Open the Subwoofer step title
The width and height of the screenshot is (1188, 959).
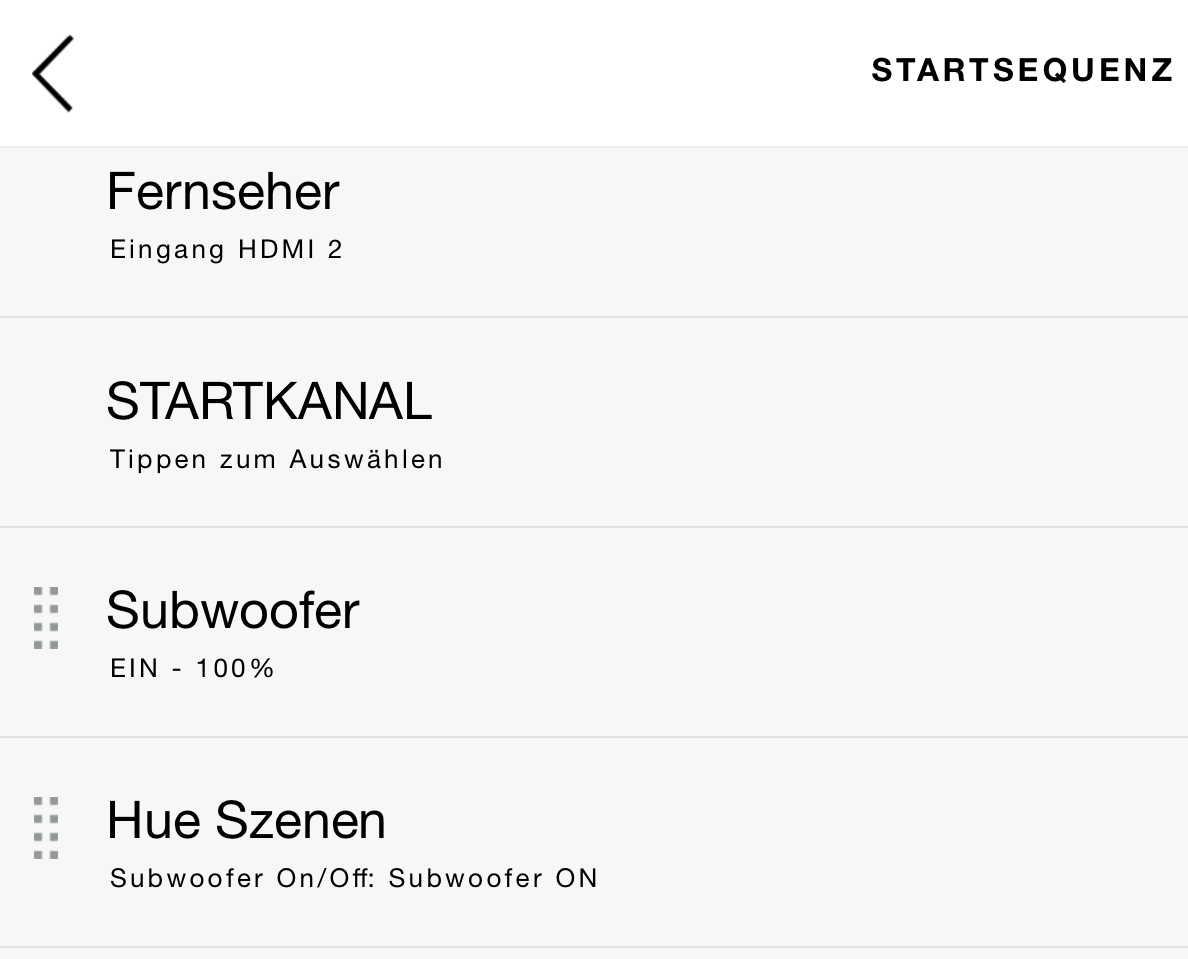[233, 610]
